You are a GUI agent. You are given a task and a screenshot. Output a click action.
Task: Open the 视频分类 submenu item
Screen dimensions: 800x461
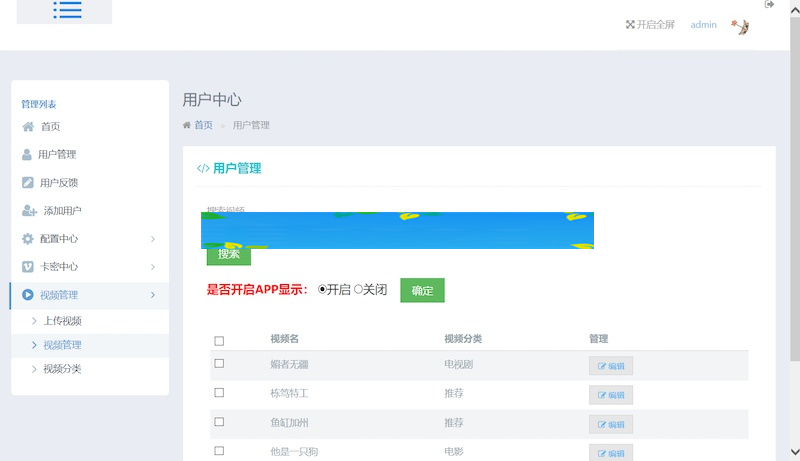62,369
